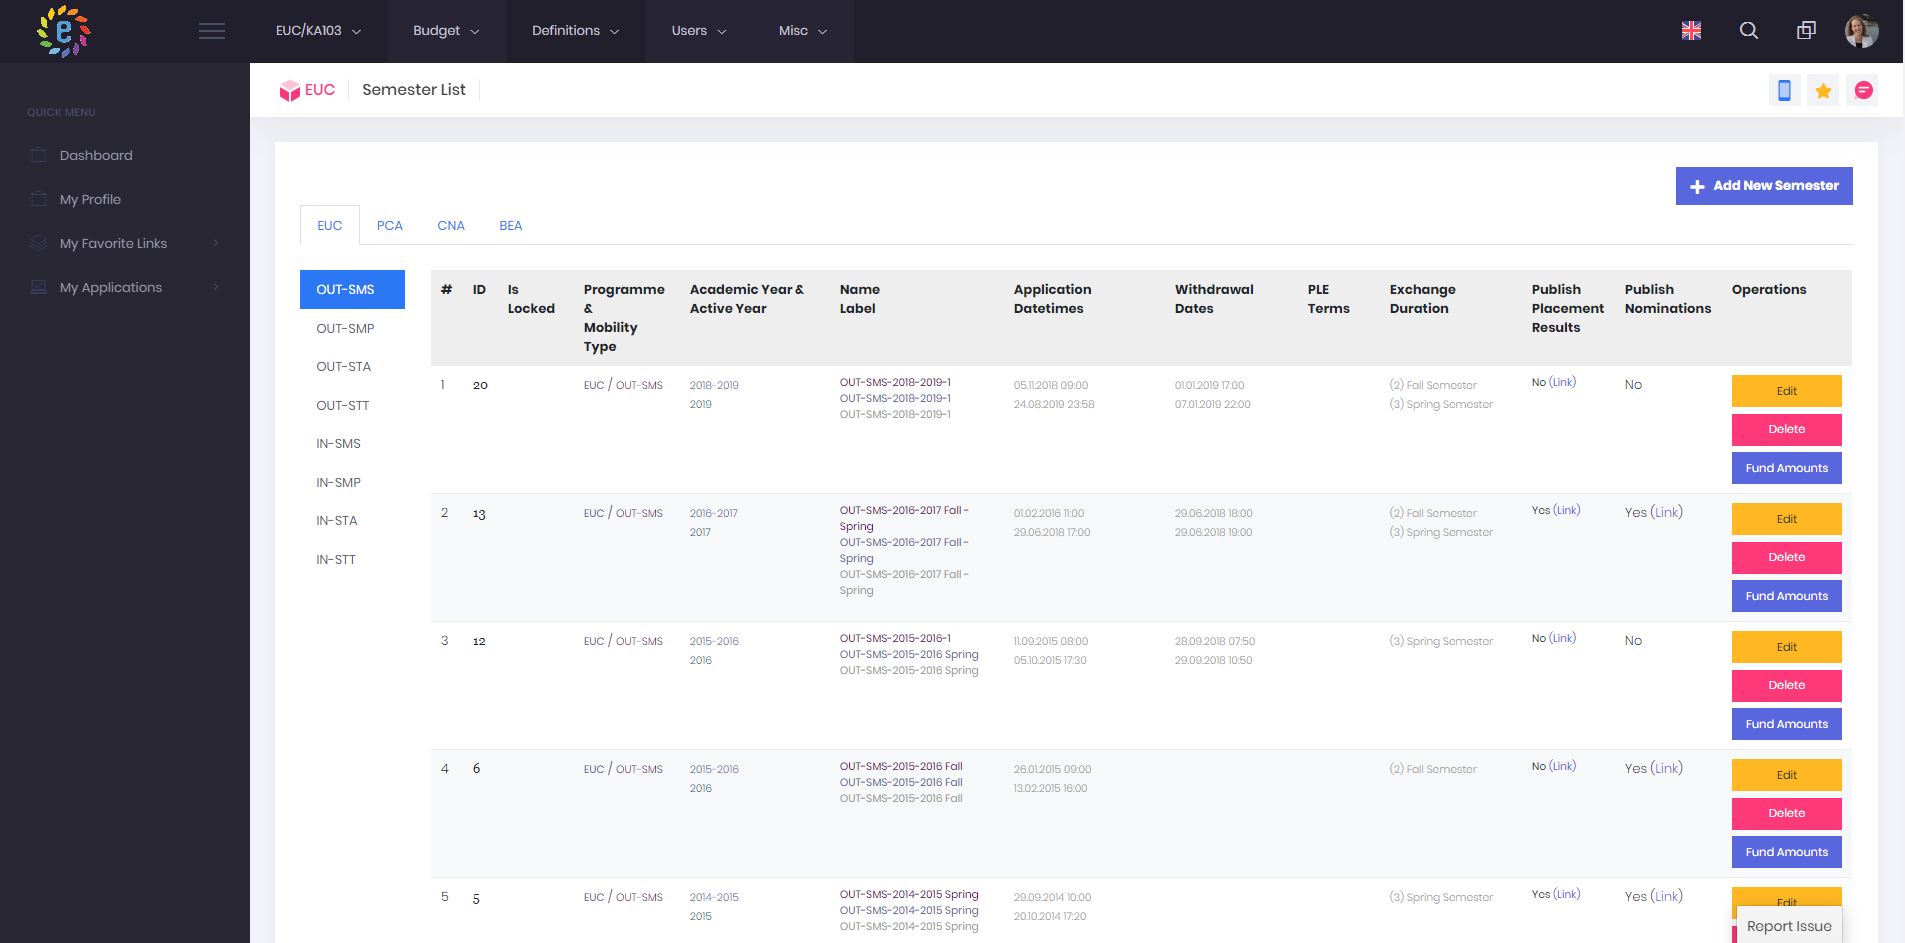Click the Semester List page title

(414, 90)
